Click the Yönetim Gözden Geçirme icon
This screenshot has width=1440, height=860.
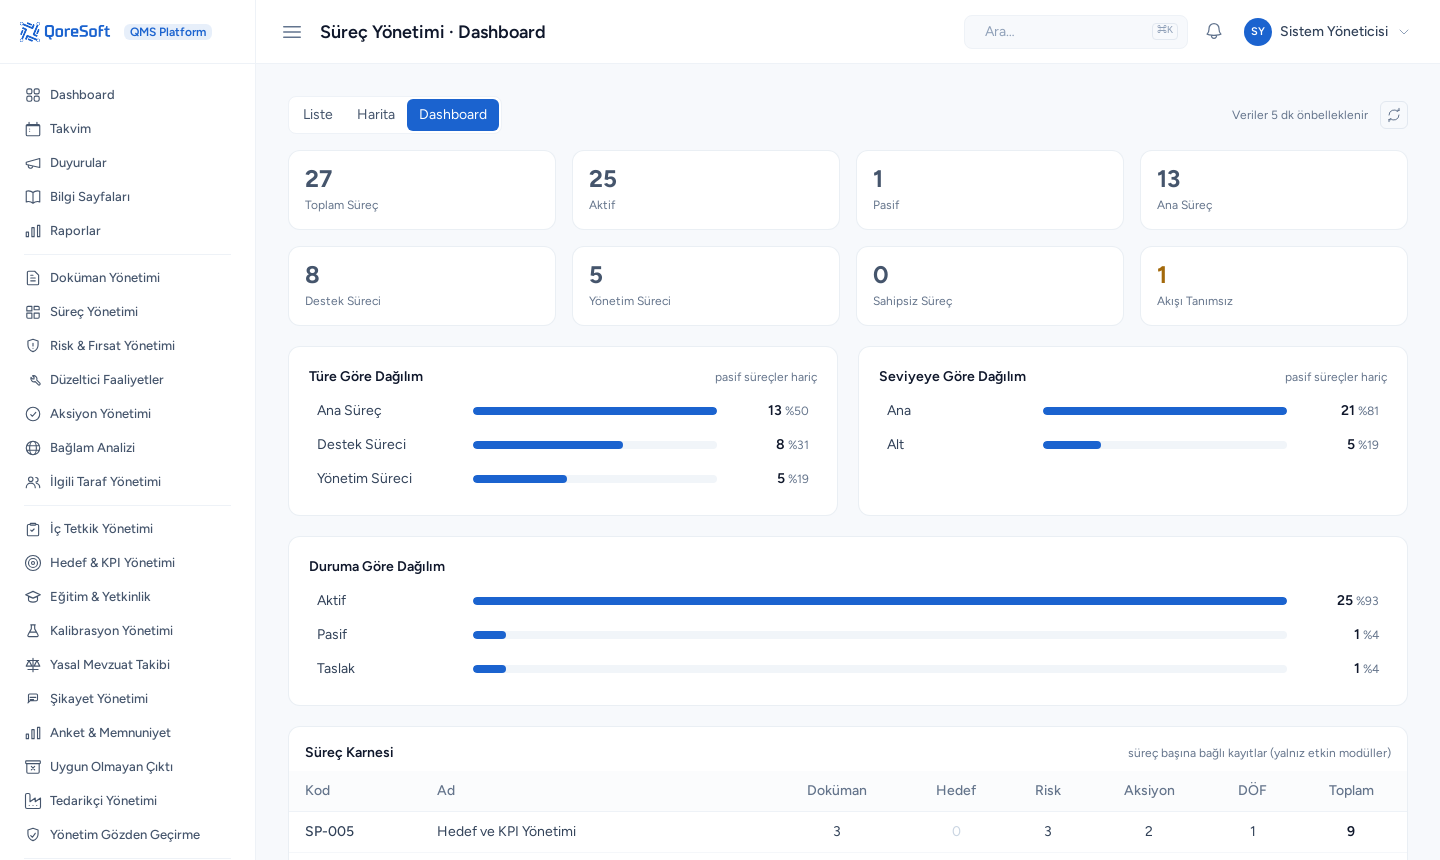[33, 835]
